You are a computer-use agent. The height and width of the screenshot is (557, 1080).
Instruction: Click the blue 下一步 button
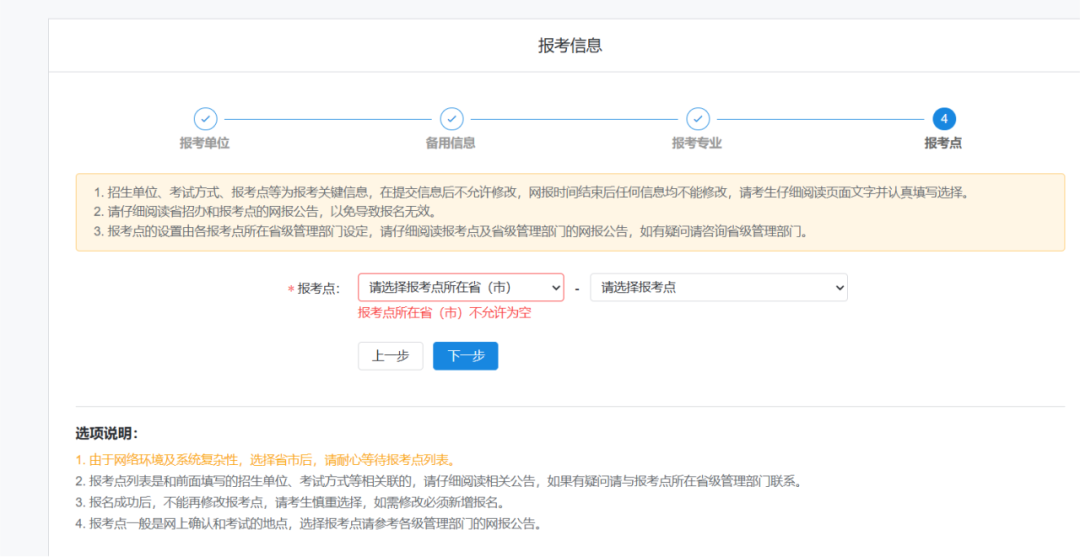click(465, 356)
